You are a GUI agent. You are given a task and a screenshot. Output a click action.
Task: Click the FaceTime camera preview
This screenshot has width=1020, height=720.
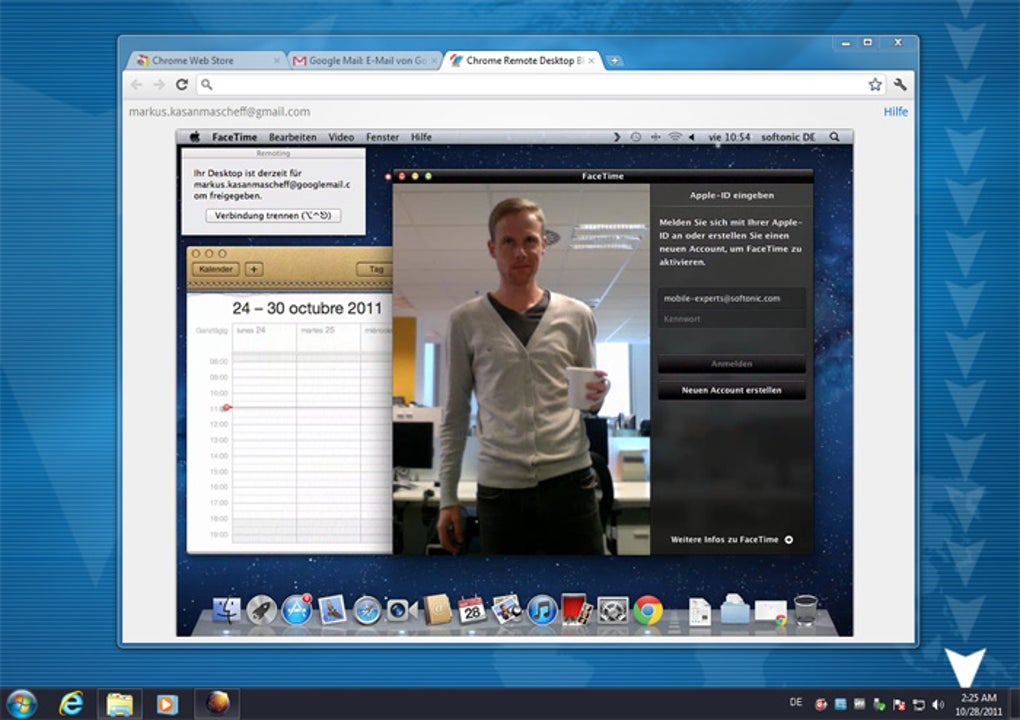point(521,369)
